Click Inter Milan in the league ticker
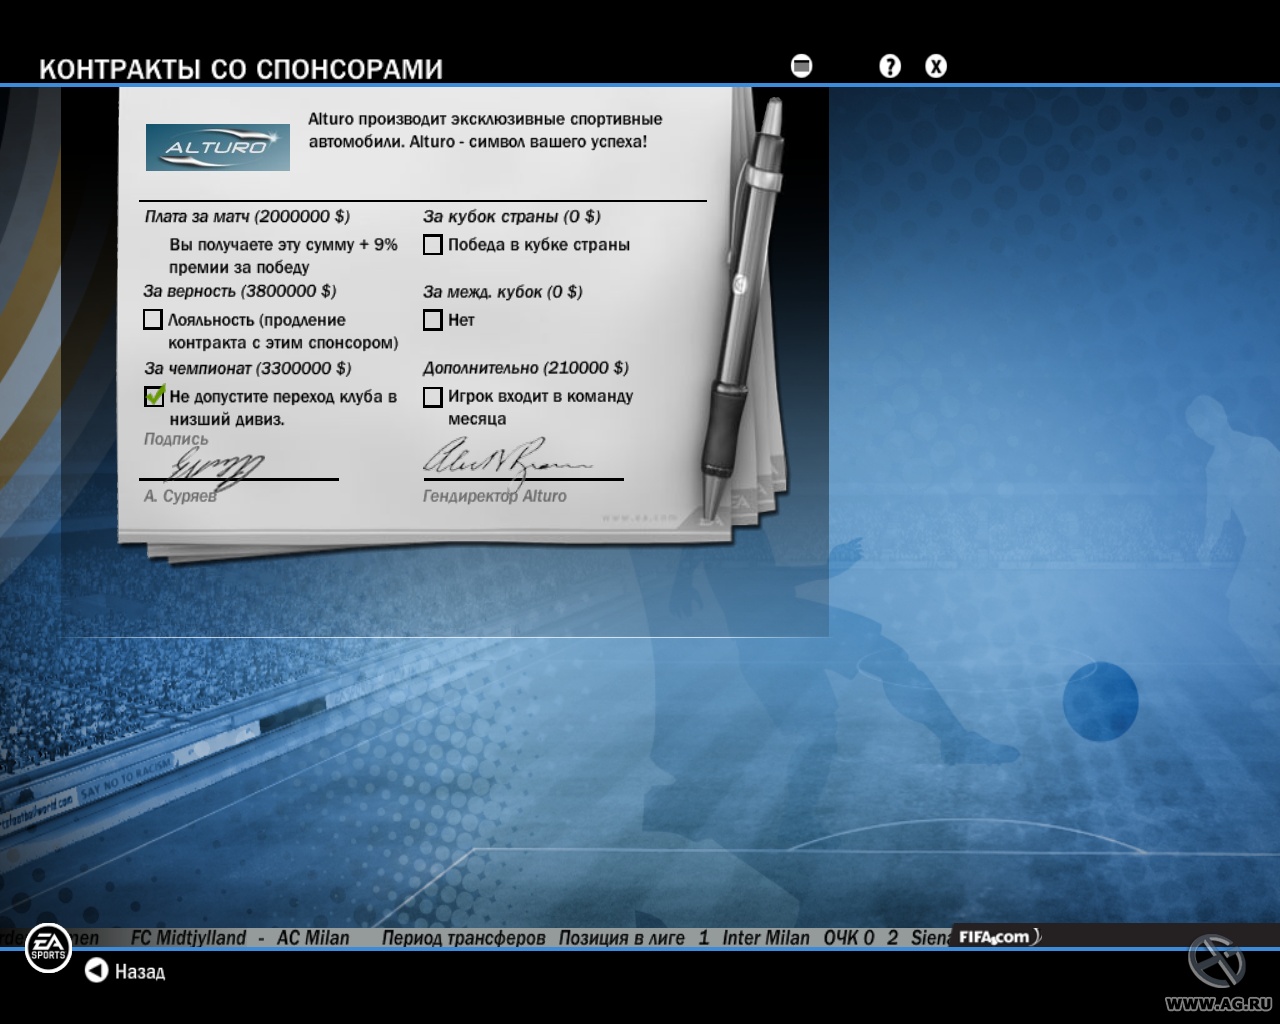Viewport: 1280px width, 1024px height. [x=765, y=938]
